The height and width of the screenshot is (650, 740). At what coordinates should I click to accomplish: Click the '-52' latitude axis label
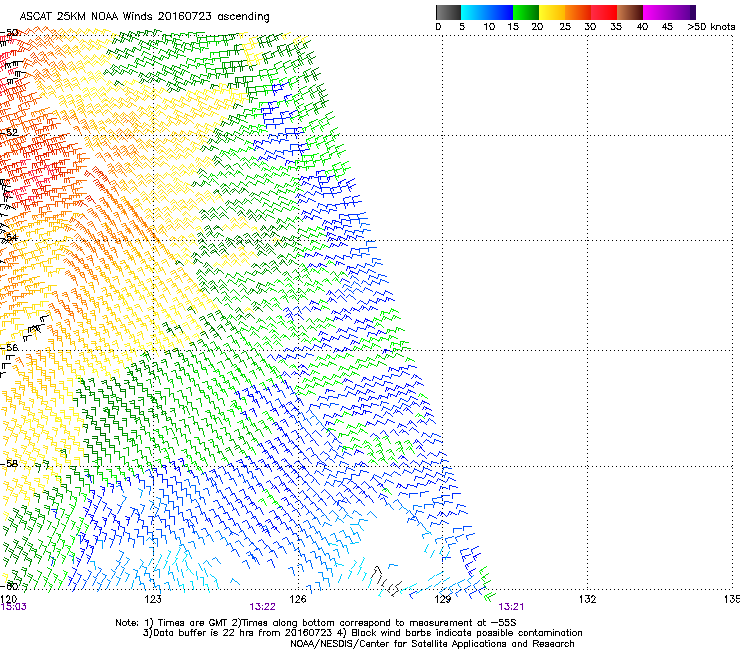[x=9, y=133]
